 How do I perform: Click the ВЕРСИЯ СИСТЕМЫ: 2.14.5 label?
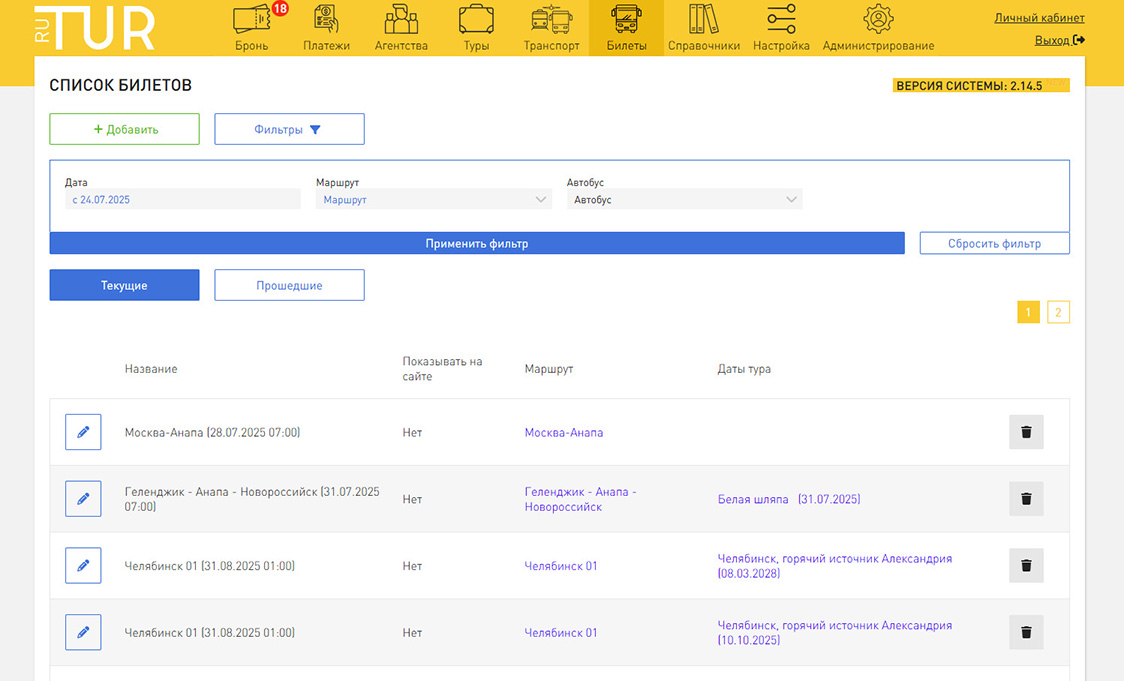pyautogui.click(x=969, y=85)
